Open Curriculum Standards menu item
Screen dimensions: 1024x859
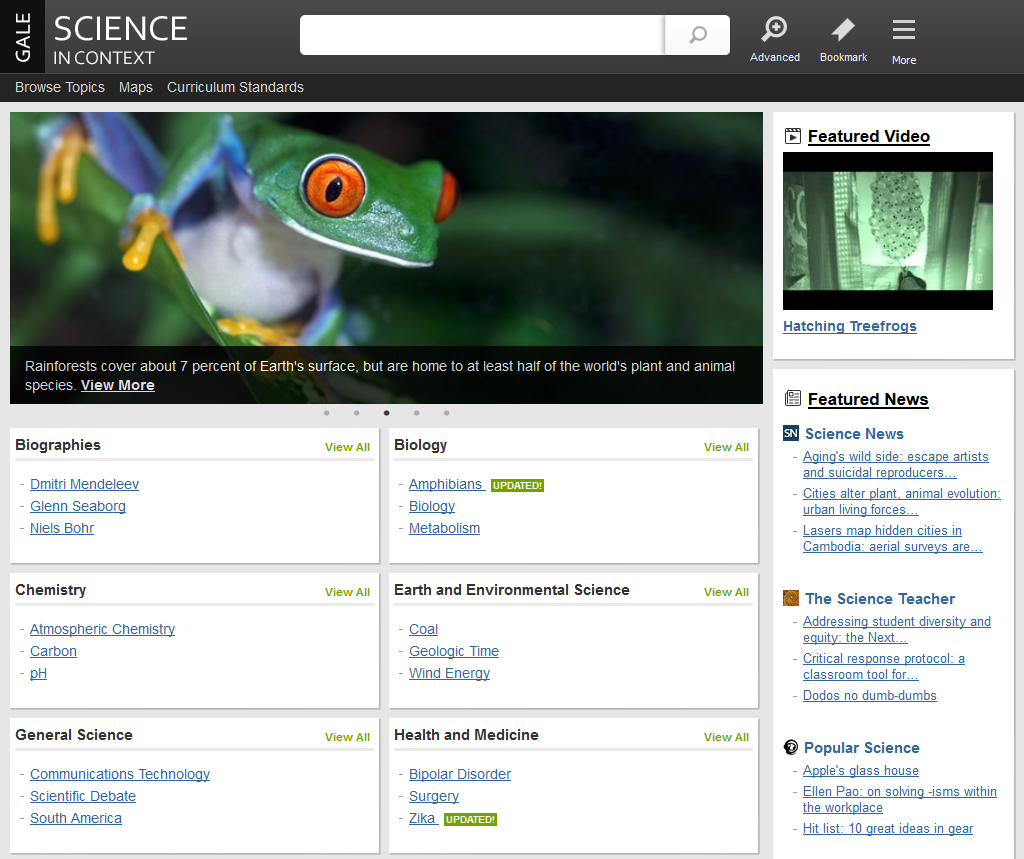pyautogui.click(x=235, y=87)
